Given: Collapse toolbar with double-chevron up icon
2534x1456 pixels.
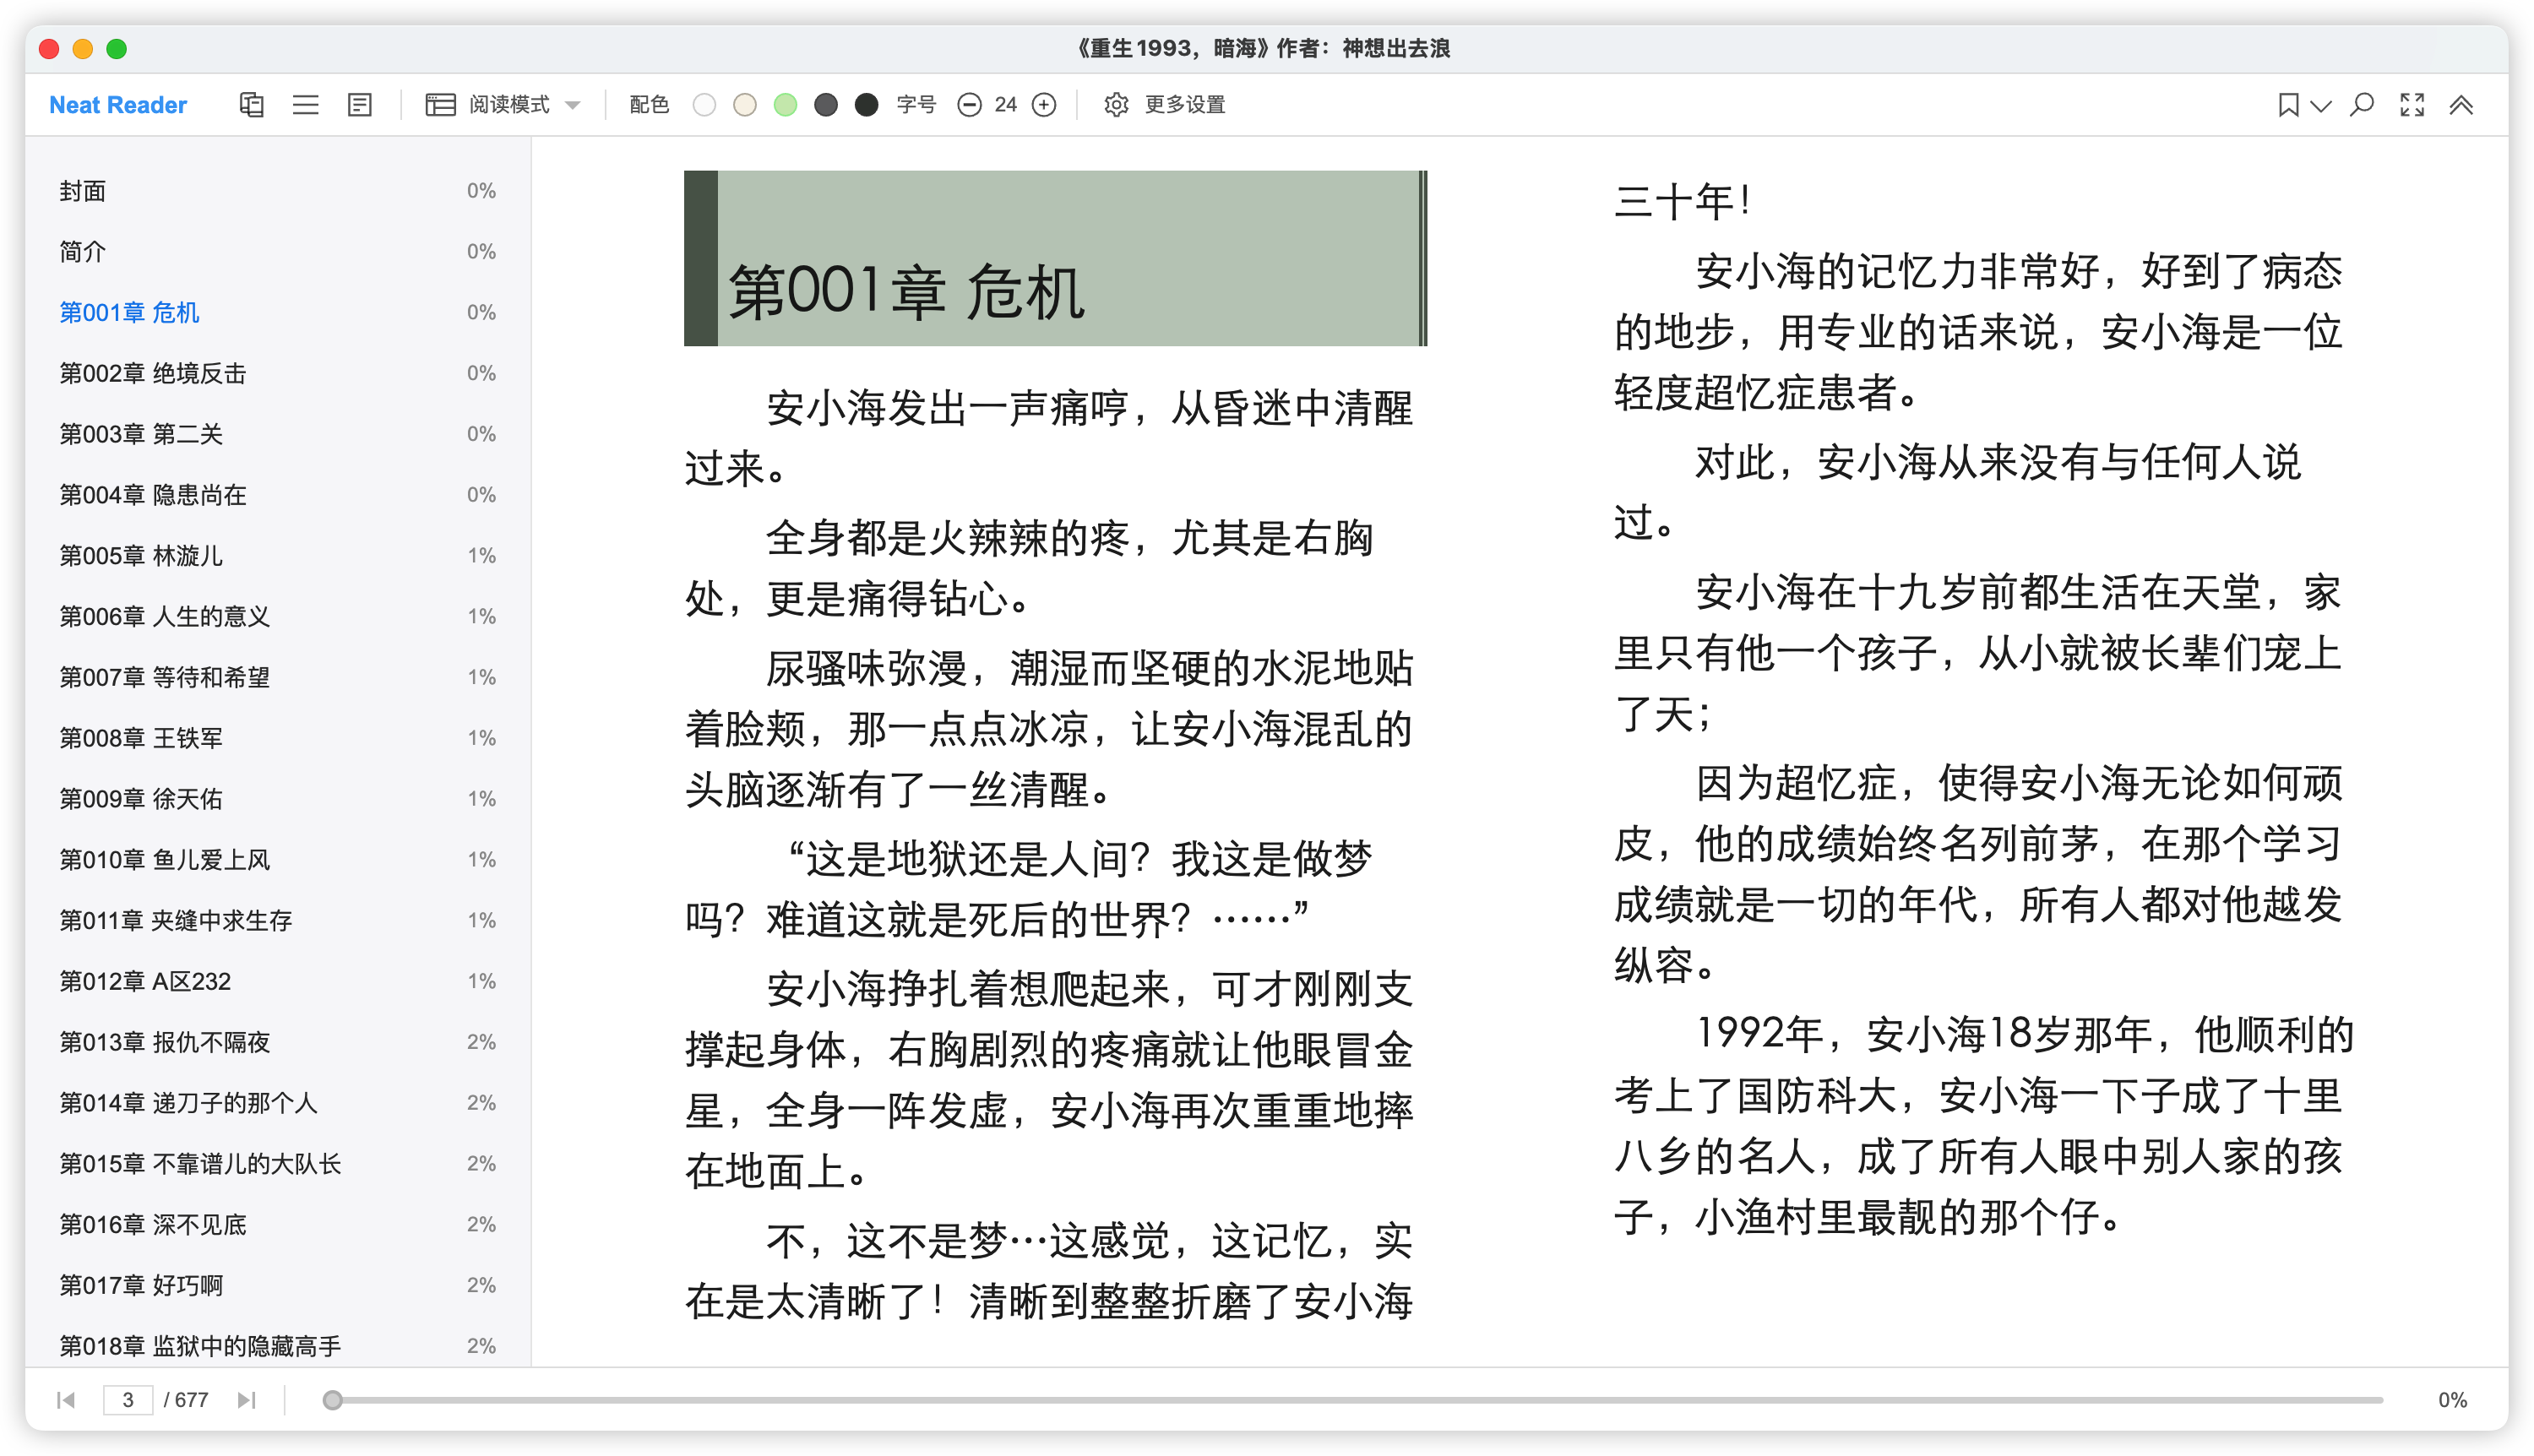Looking at the screenshot, I should click(x=2461, y=105).
